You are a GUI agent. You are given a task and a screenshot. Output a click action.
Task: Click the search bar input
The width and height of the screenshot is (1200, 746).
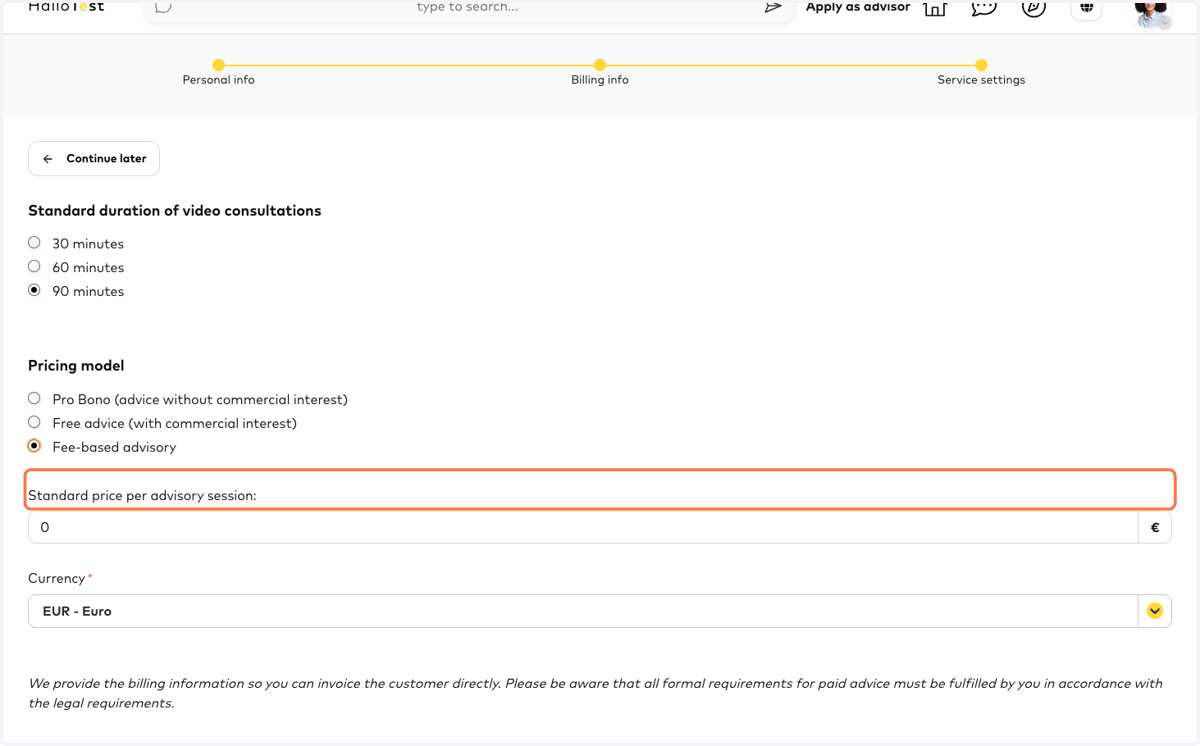[x=467, y=7]
